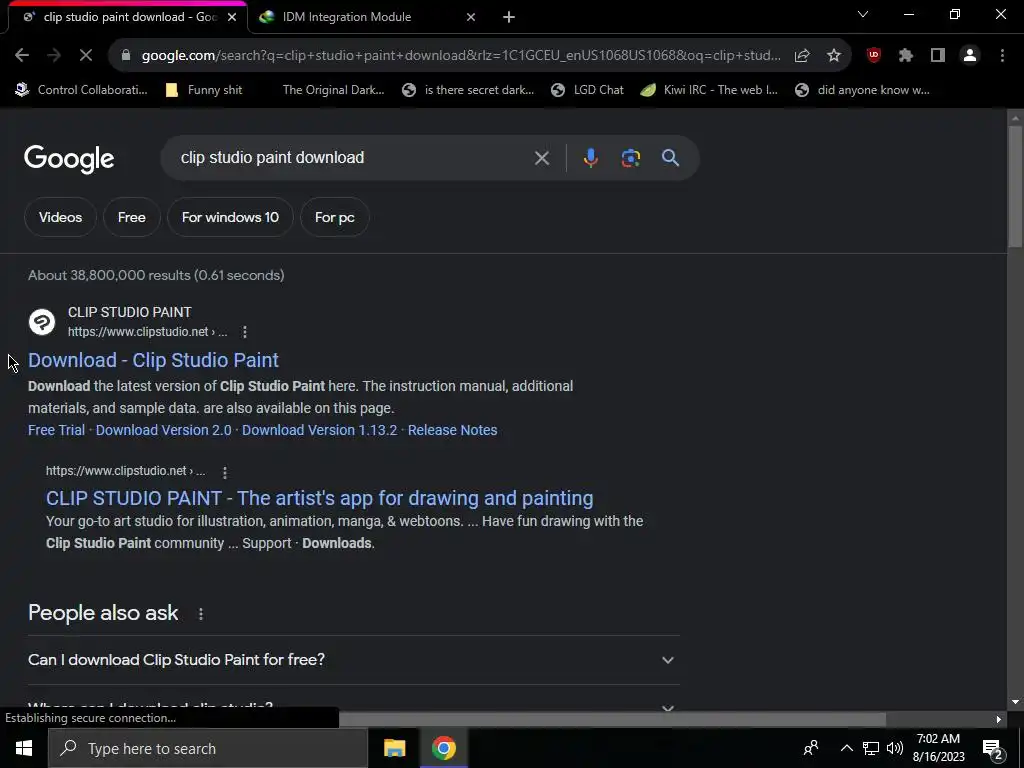Open the Chrome profile avatar

970,56
